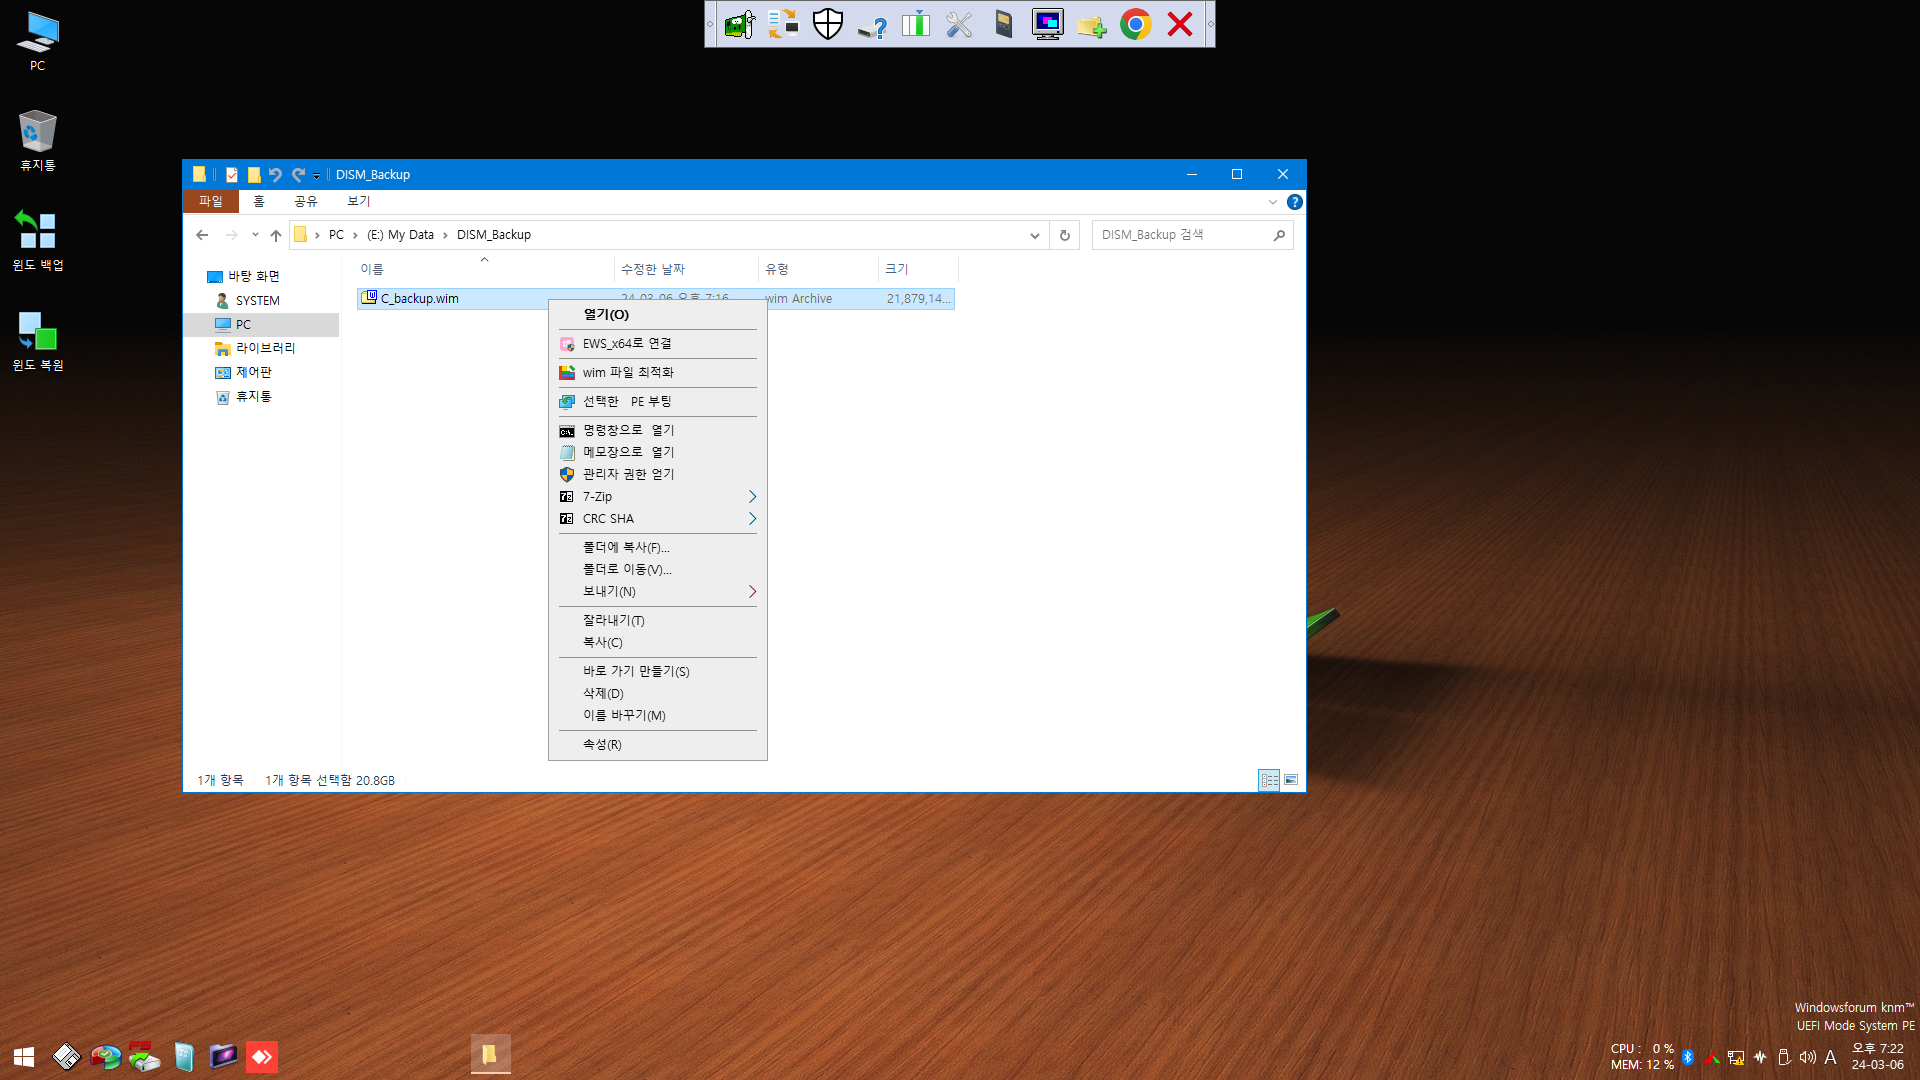Choose 메모장으로 열기 menu item
The height and width of the screenshot is (1080, 1920).
pos(657,453)
